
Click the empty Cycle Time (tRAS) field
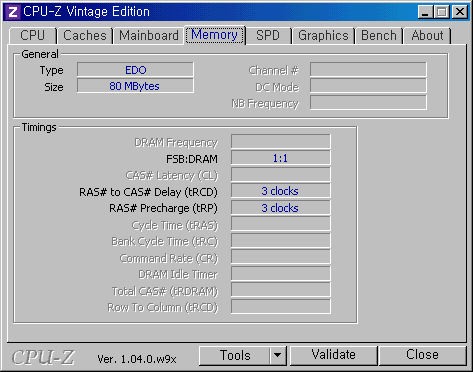tap(281, 224)
